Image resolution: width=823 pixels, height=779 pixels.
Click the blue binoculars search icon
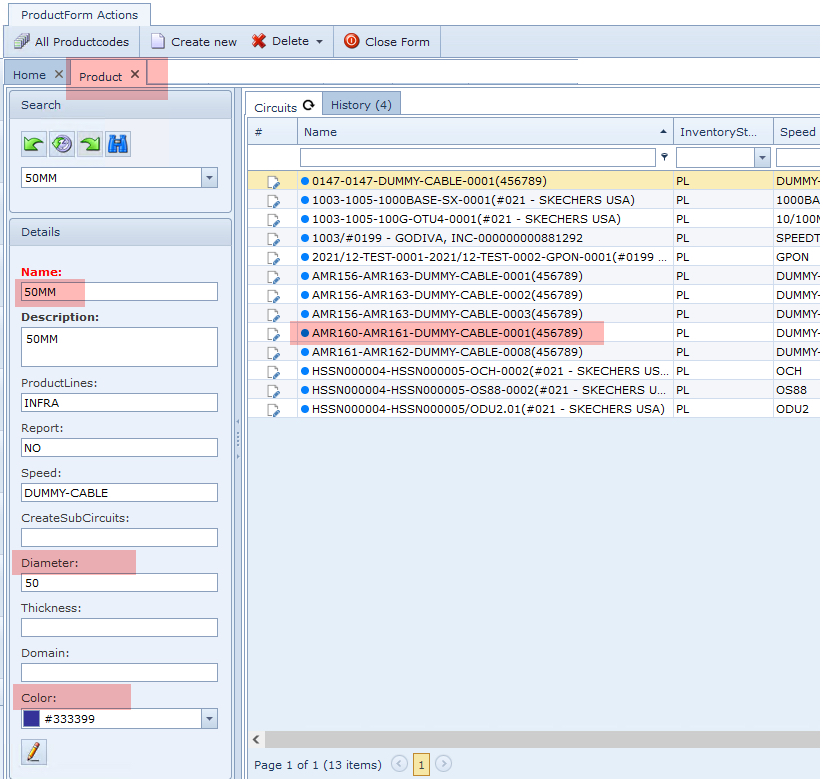coord(118,144)
